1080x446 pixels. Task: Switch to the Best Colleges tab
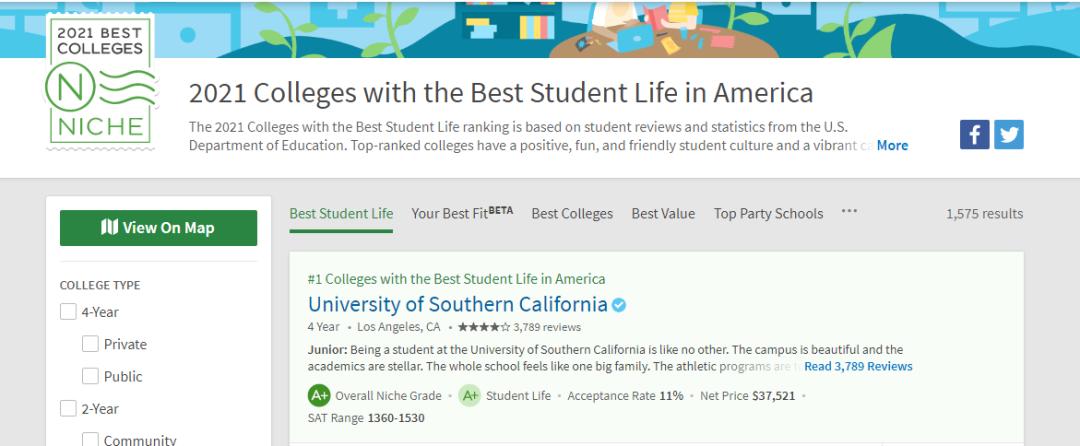click(x=572, y=213)
